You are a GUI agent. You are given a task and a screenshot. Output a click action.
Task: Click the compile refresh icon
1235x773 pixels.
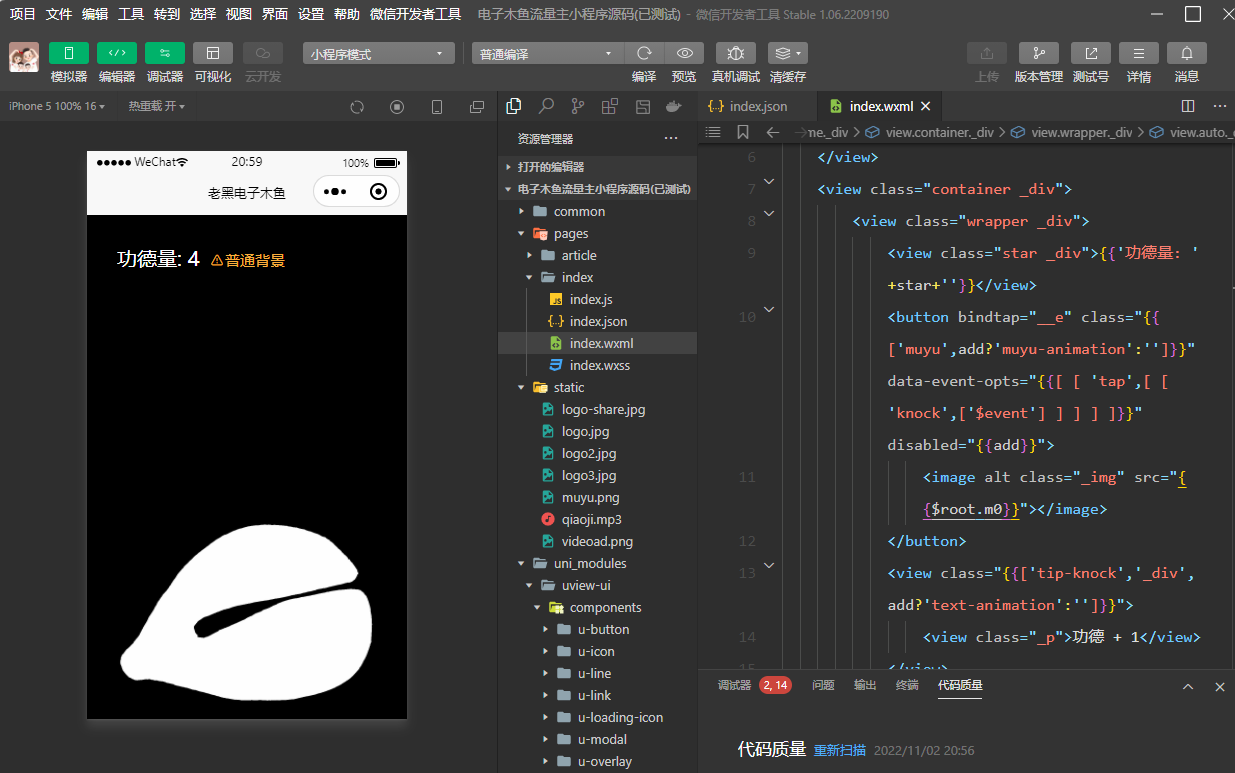click(x=644, y=53)
